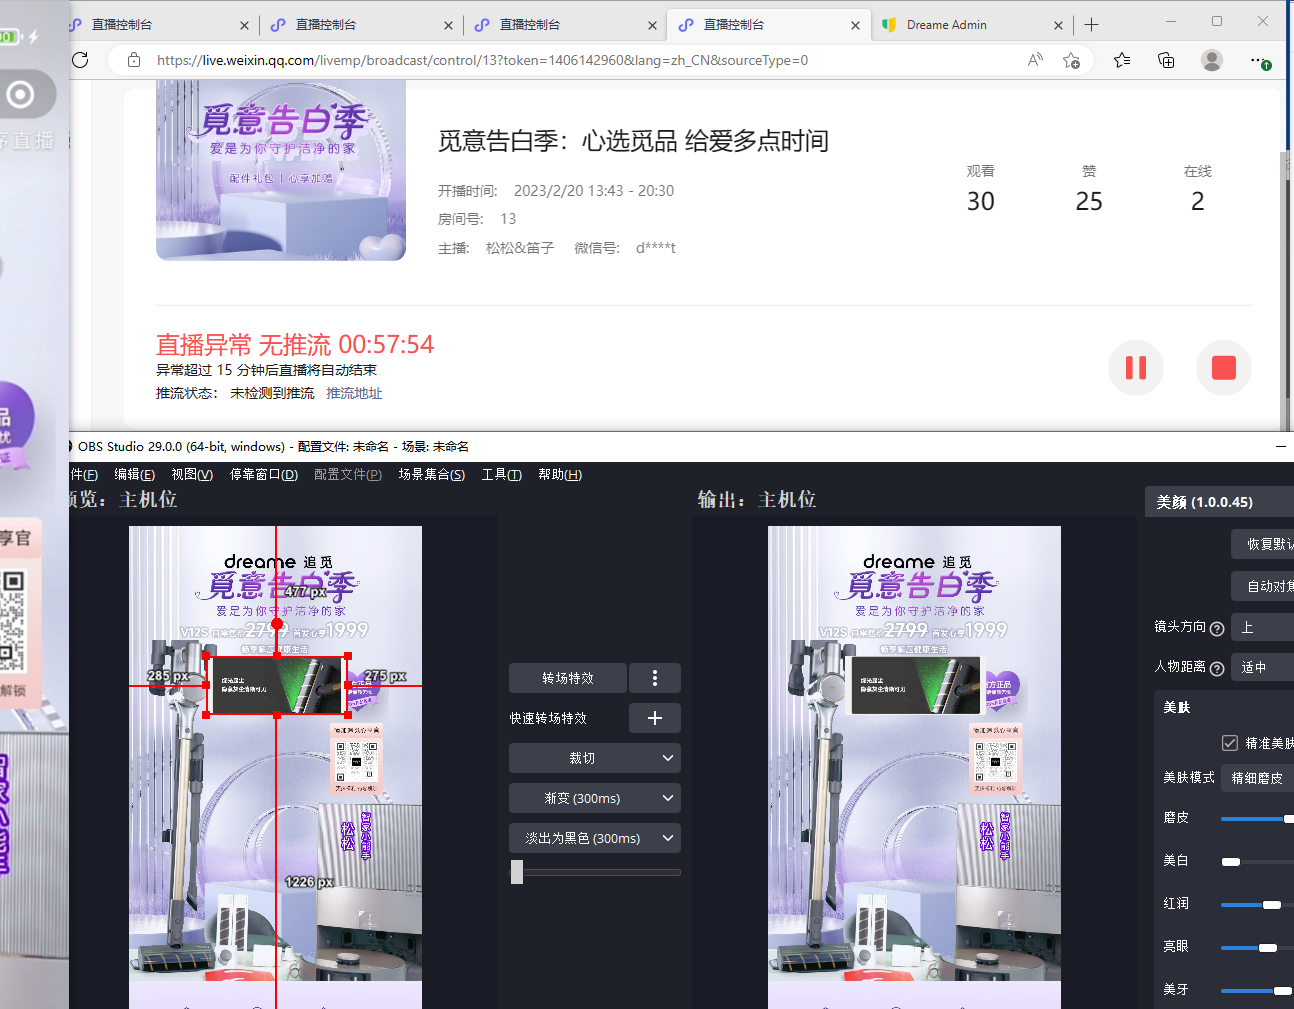Expand the 淡出为黑色 (300ms) dropdown
Viewport: 1294px width, 1009px height.
tap(595, 838)
